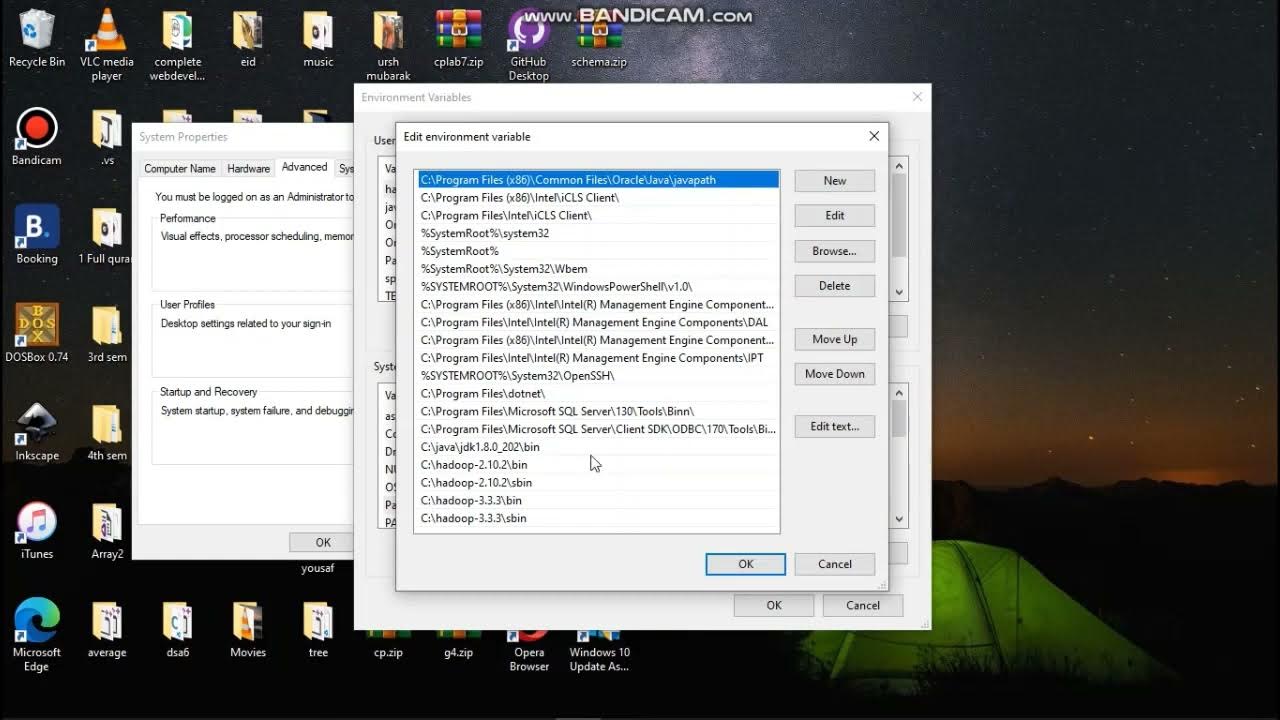1280x720 pixels.
Task: Select C:\hadoop-3.3.3\sbin entry
Action: tap(597, 518)
